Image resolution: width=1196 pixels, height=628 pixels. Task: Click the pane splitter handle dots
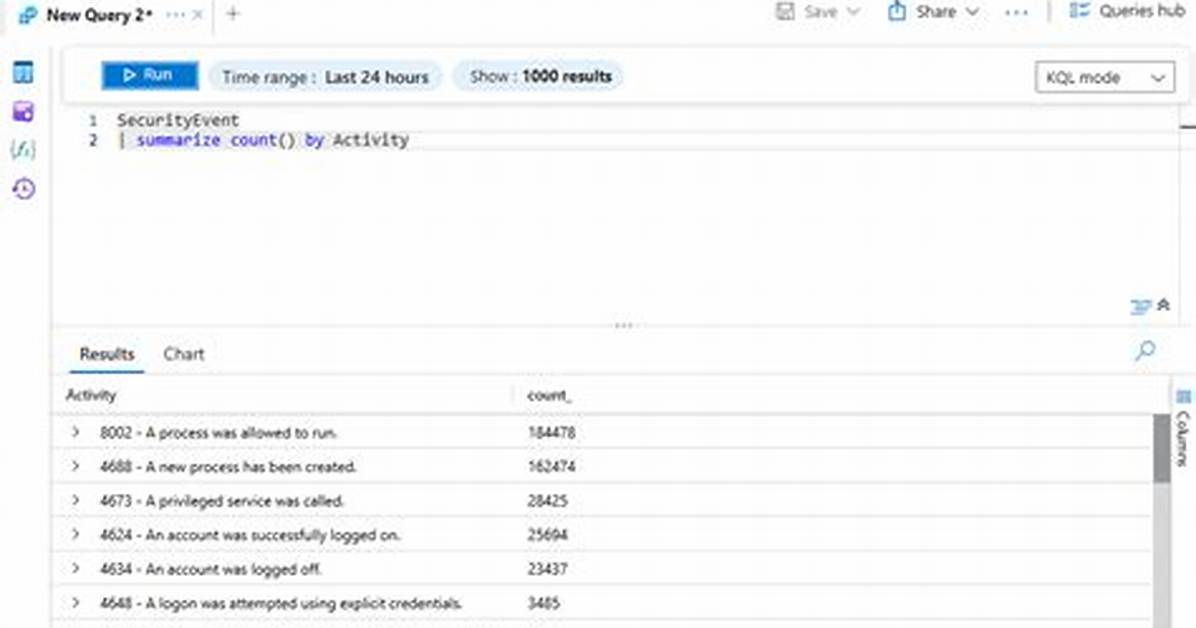[x=624, y=326]
